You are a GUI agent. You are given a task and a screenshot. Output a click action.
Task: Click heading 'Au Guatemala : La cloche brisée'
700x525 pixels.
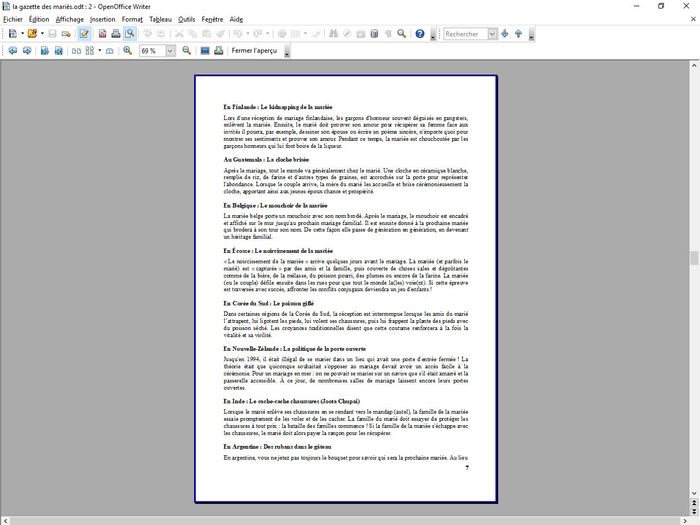pyautogui.click(x=266, y=159)
